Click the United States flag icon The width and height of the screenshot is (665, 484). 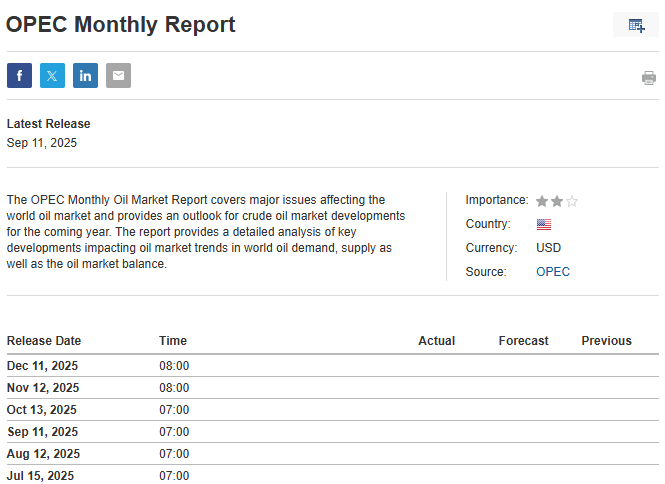[x=543, y=225]
